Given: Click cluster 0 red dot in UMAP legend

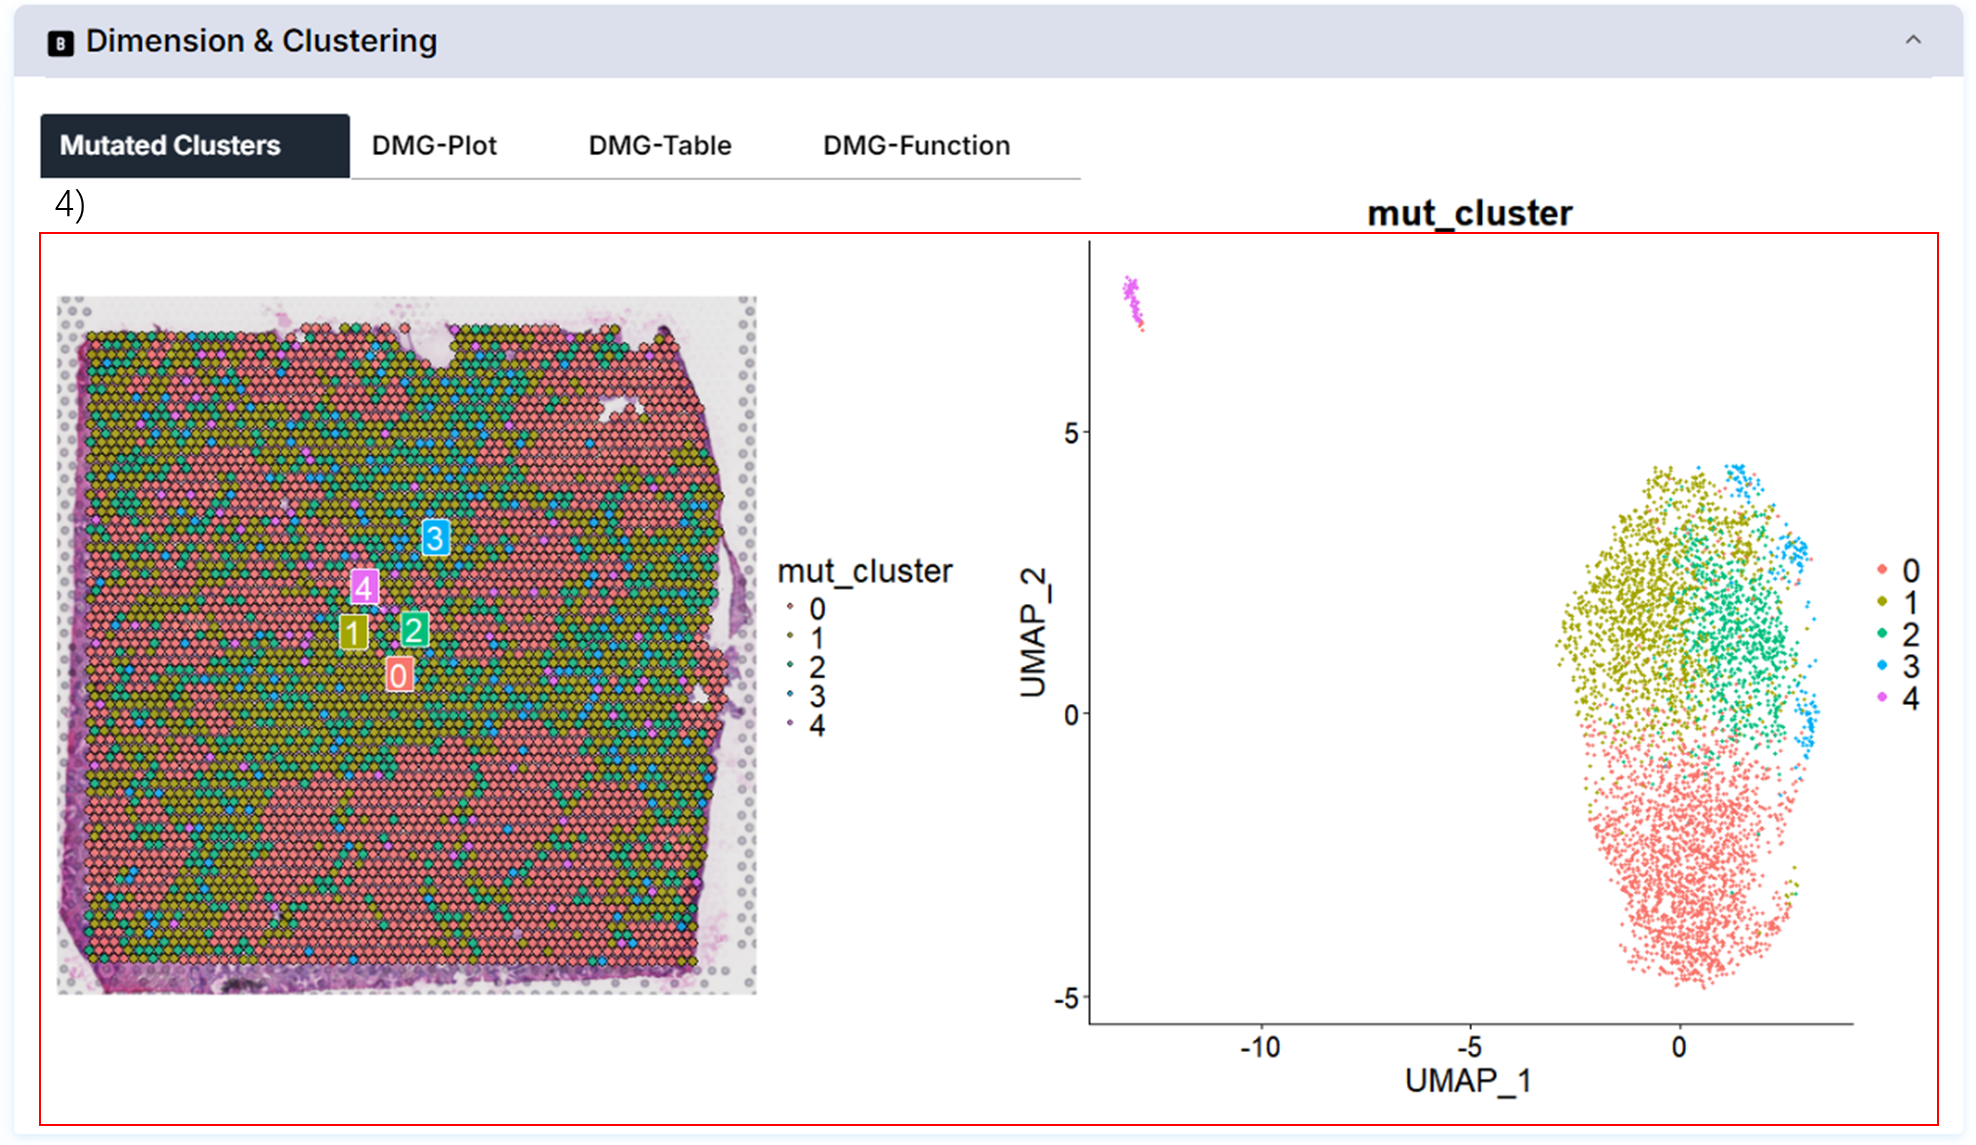Looking at the screenshot, I should tap(1882, 570).
